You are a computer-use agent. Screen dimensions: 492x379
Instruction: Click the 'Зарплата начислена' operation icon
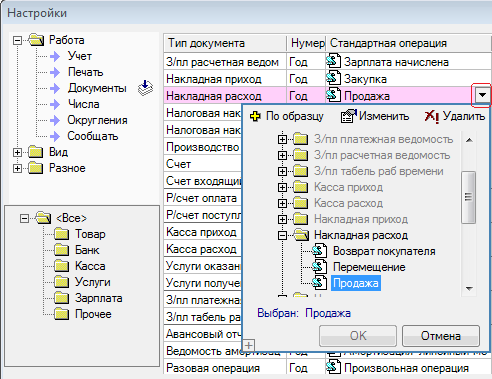pyautogui.click(x=333, y=61)
